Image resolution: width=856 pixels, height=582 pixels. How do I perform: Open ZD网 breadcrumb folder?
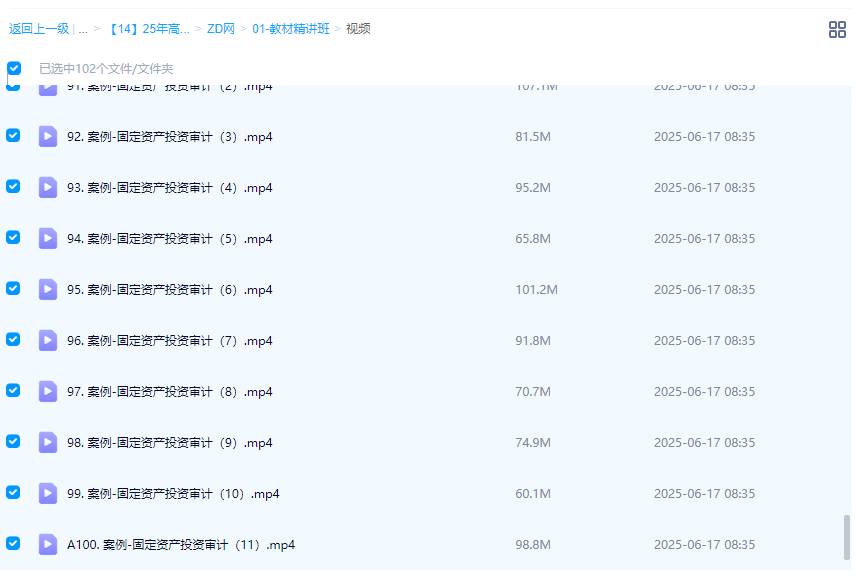click(221, 29)
